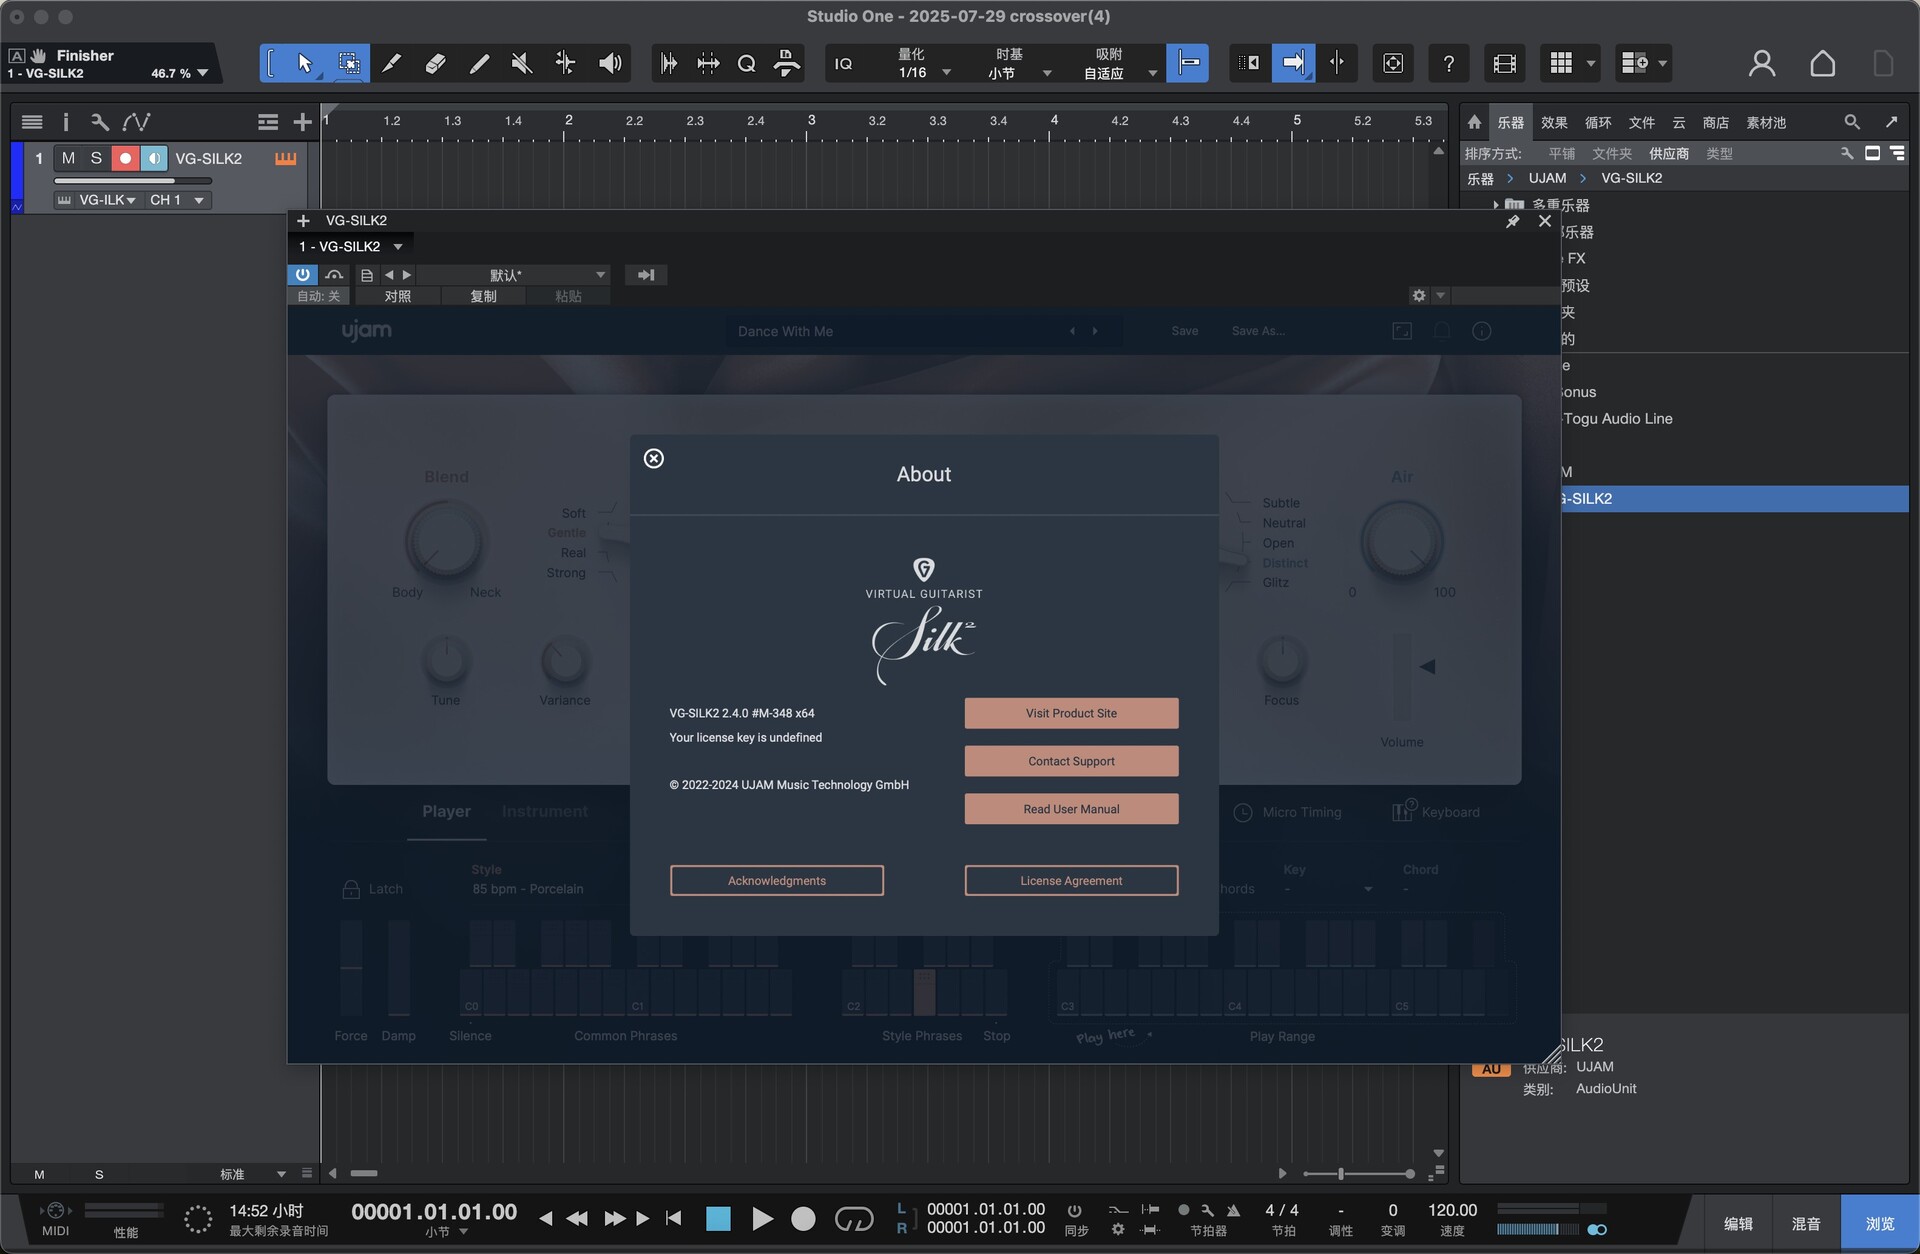Click the Q quantize button
Screen dimensions: 1920x1254
click(x=746, y=64)
